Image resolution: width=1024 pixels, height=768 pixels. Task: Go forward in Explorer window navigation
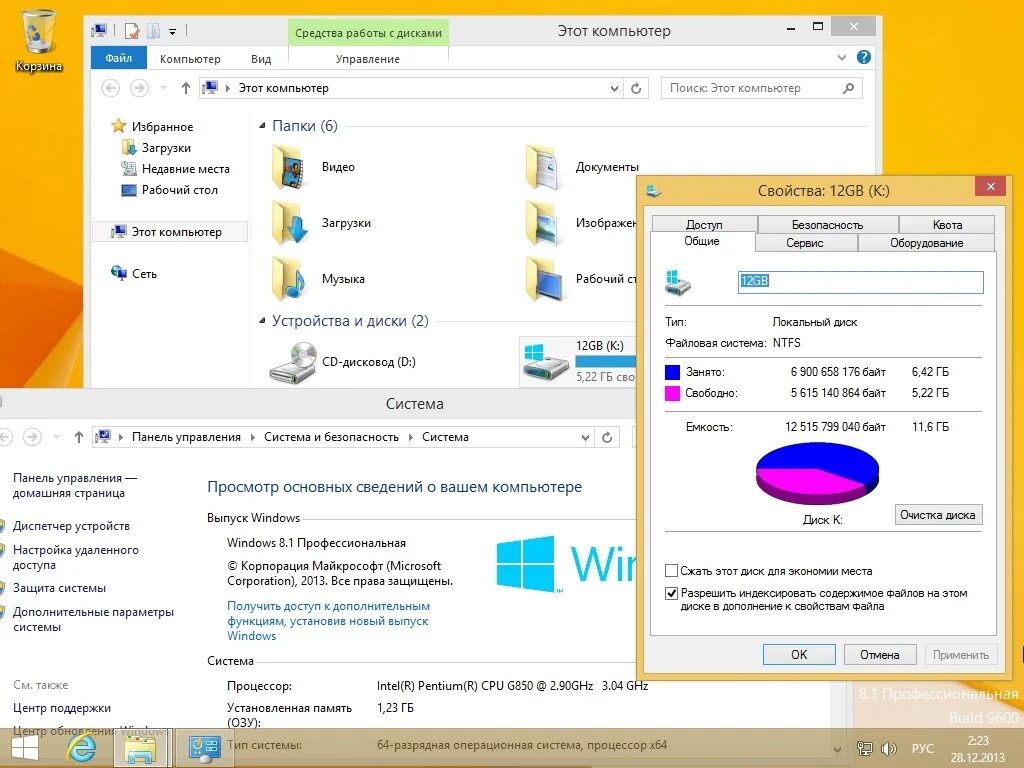(x=139, y=88)
